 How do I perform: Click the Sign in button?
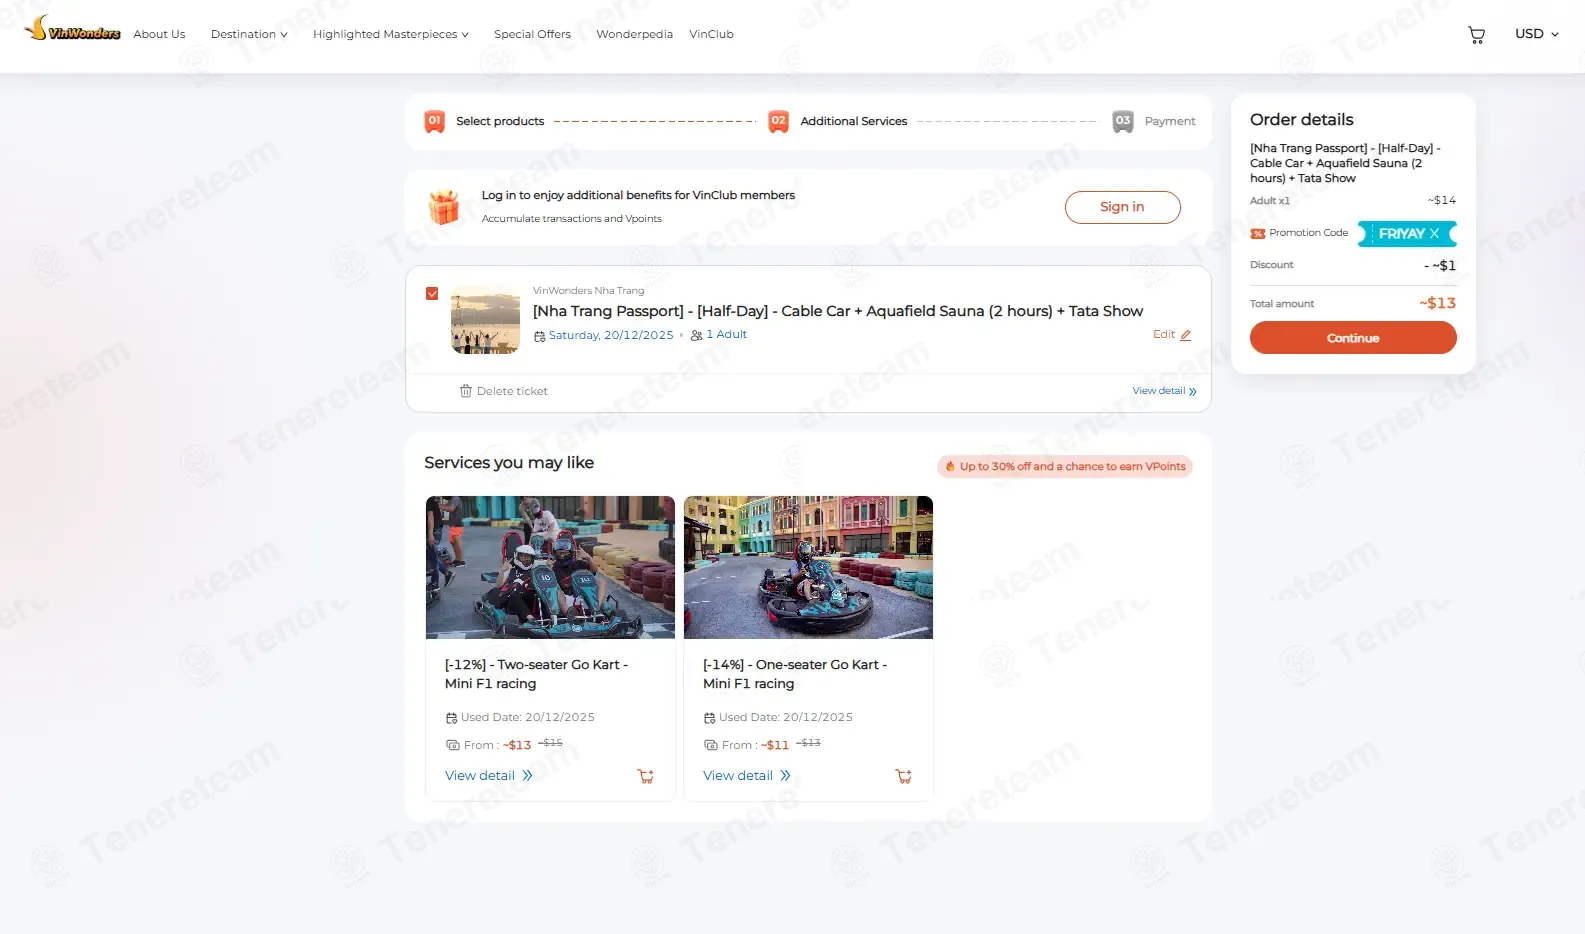point(1122,207)
